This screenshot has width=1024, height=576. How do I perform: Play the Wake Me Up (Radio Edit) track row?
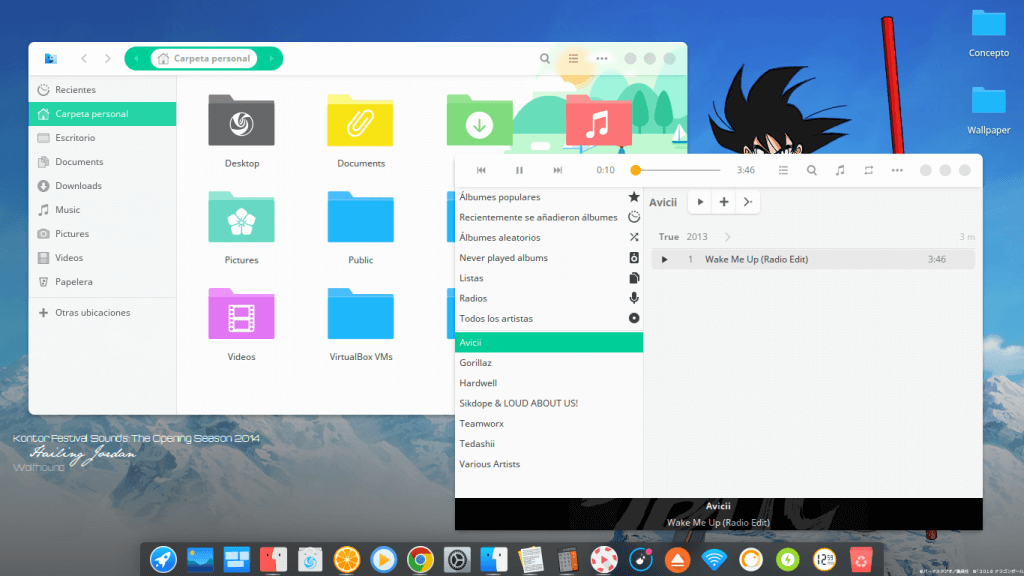tap(813, 259)
